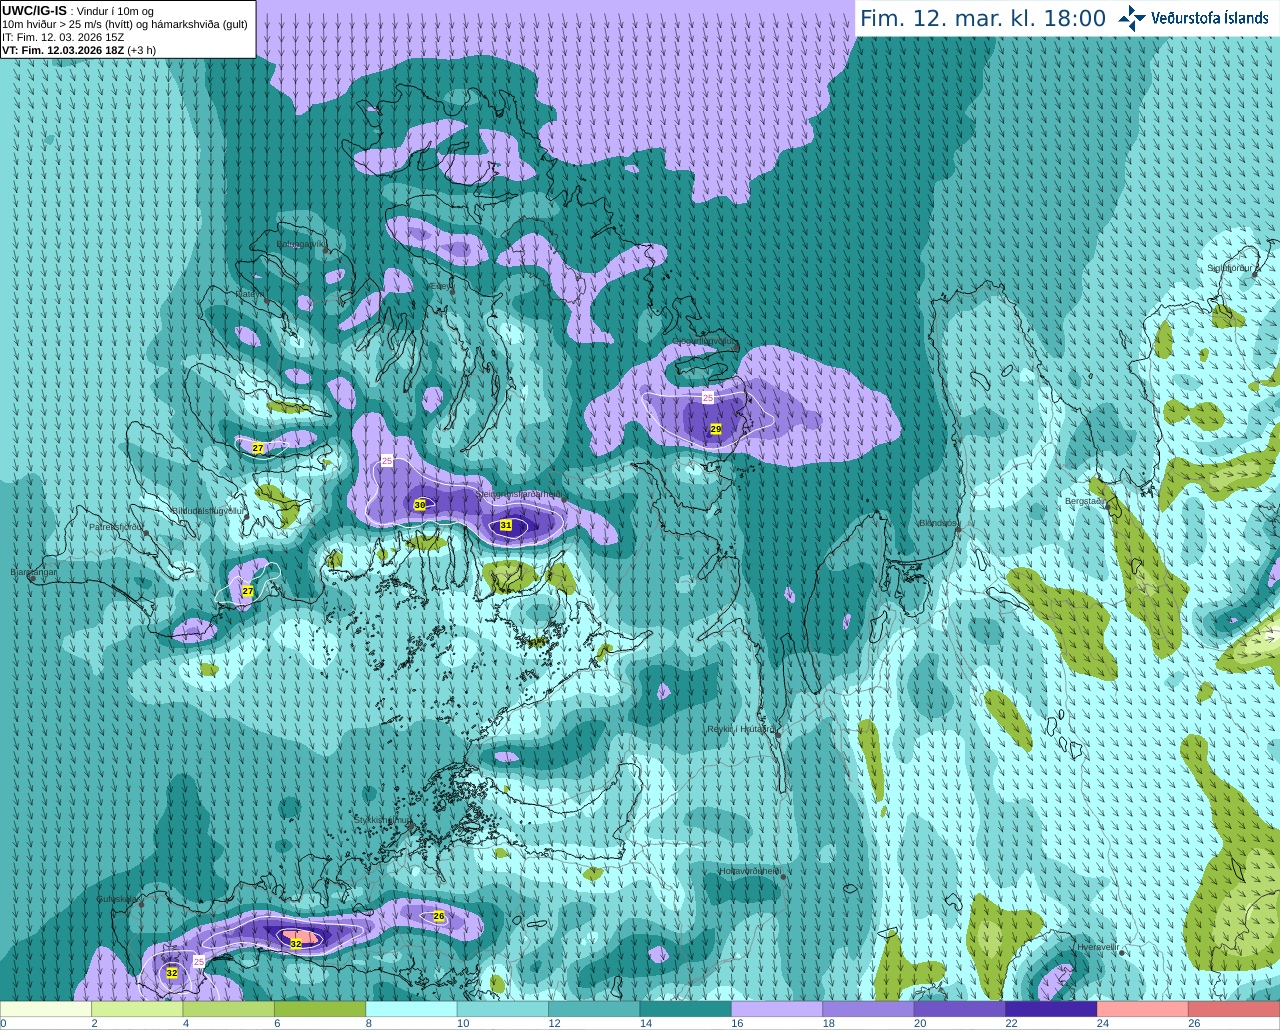Click the yellow 26 max gust marker

click(x=439, y=916)
